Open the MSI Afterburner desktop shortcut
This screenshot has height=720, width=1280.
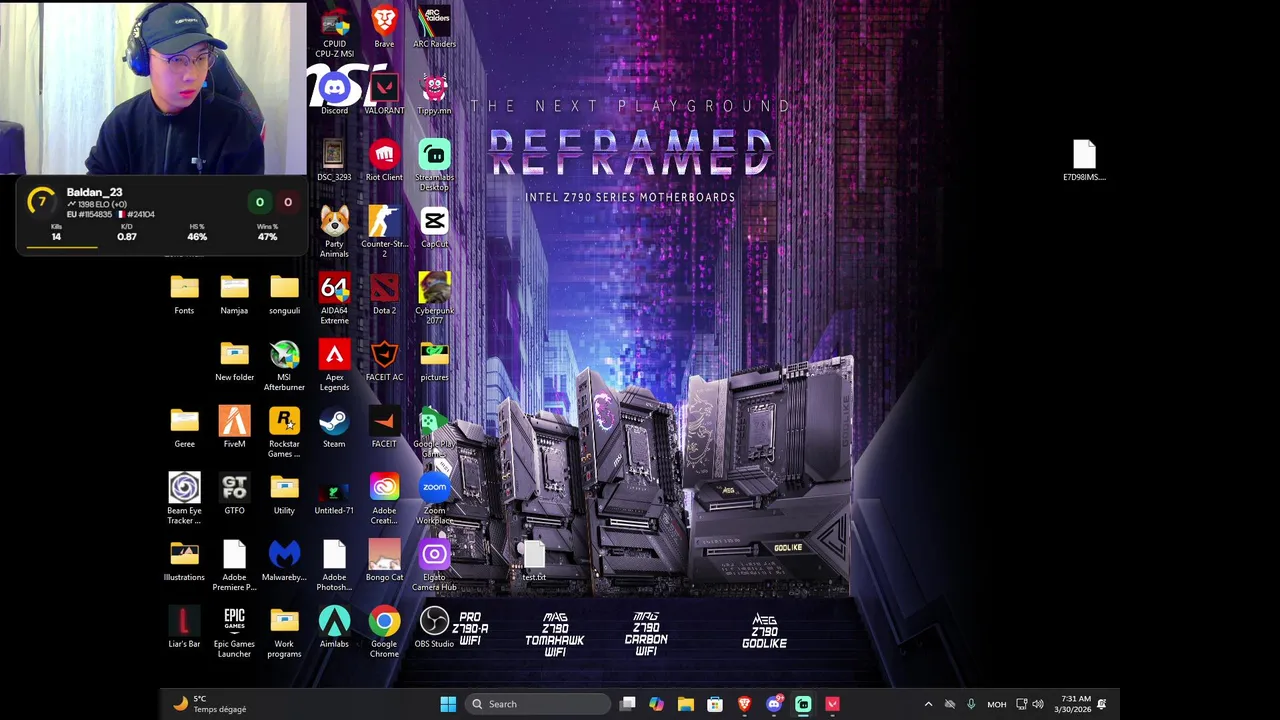[284, 366]
